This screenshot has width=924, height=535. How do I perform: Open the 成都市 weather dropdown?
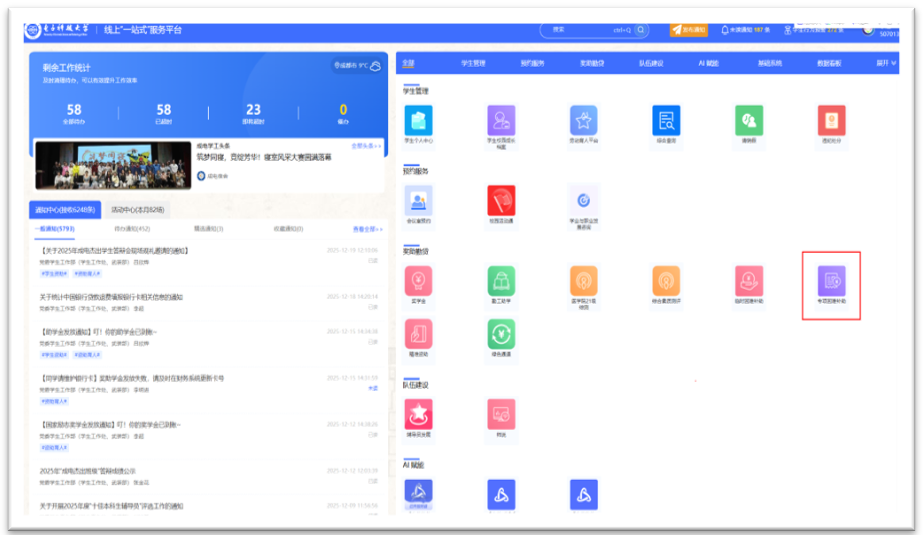(357, 66)
